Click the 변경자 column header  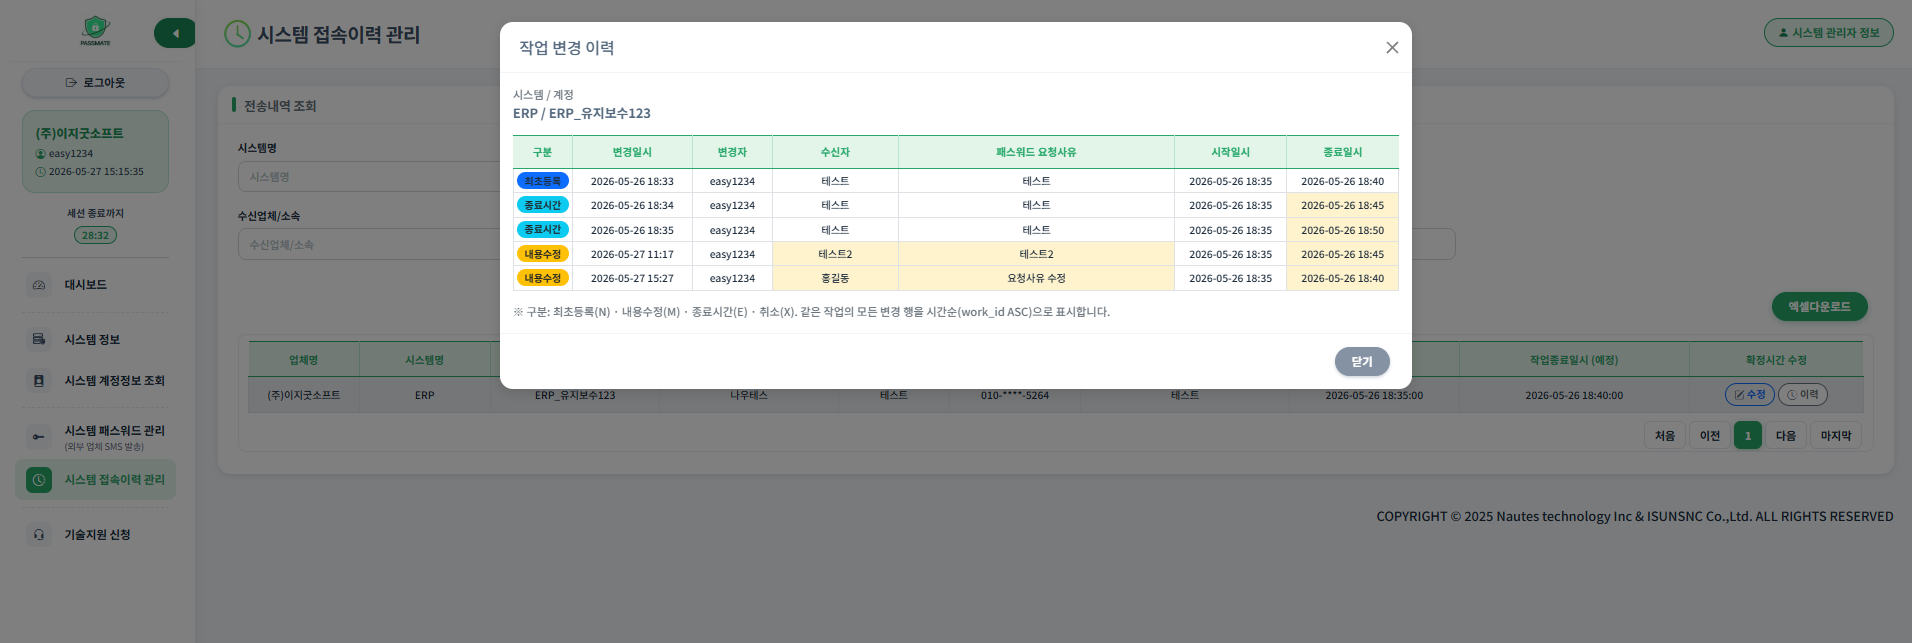[732, 152]
